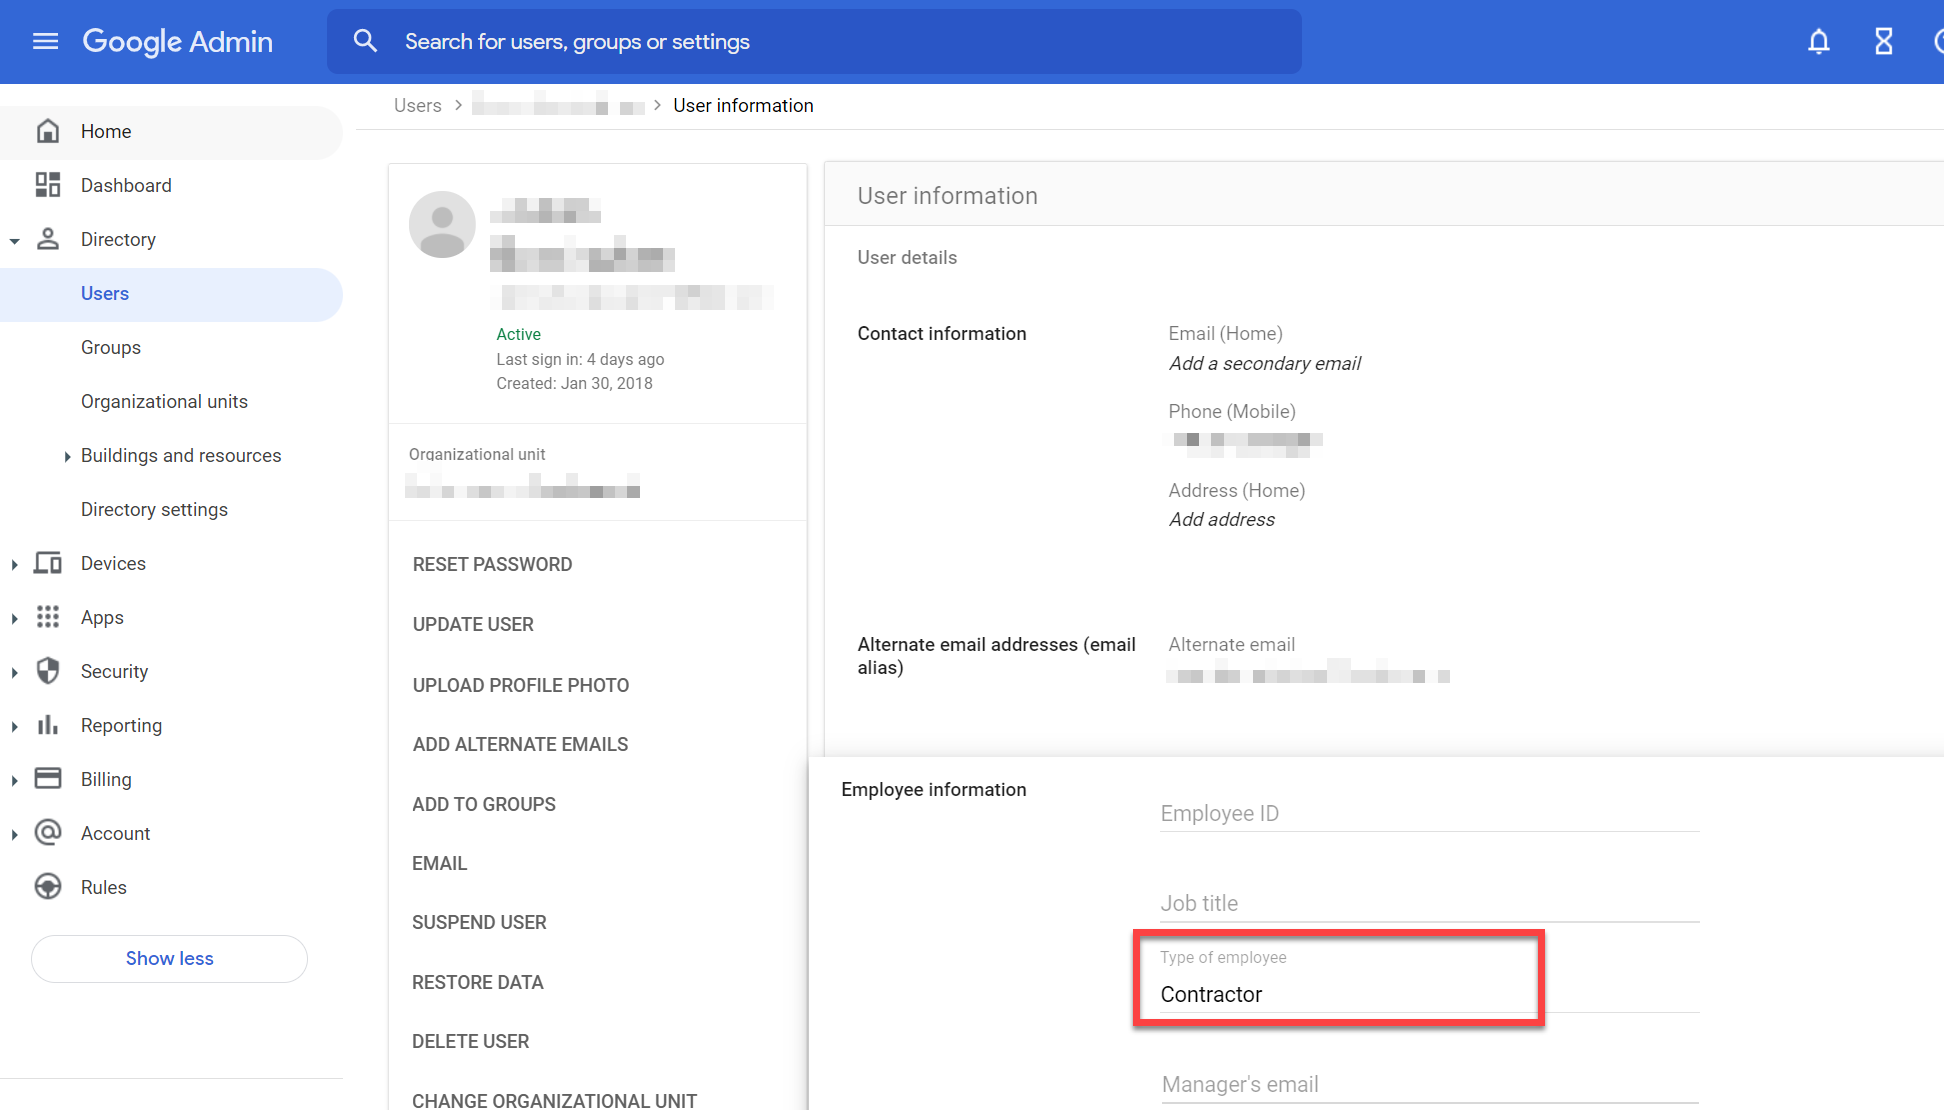Image resolution: width=1944 pixels, height=1110 pixels.
Task: Expand the Apps section arrow
Action: pyautogui.click(x=15, y=618)
